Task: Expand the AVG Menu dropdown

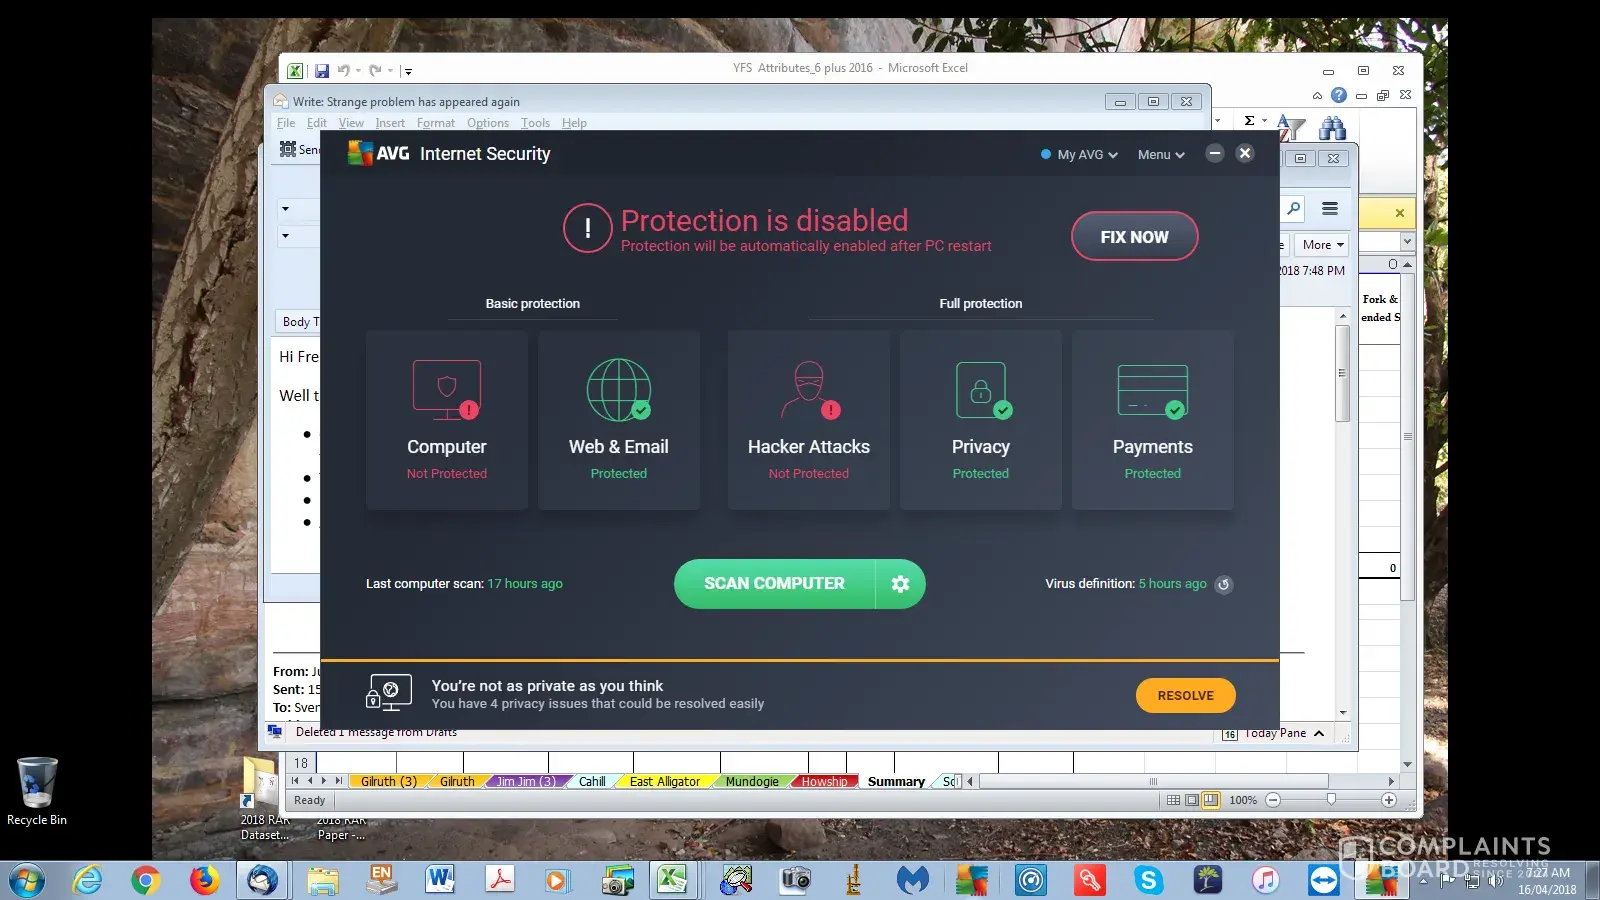Action: pos(1161,155)
